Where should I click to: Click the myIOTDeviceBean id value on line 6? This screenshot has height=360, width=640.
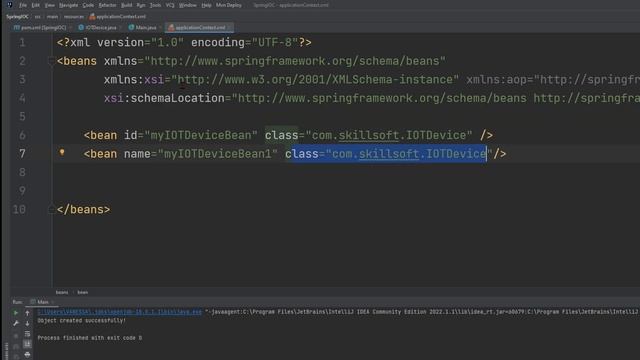click(x=201, y=135)
